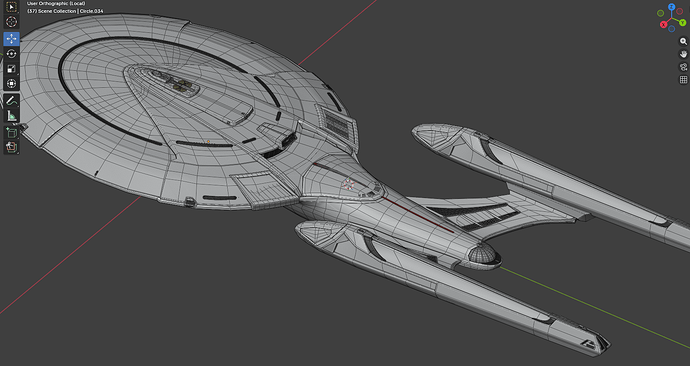Toggle the camera view button
This screenshot has width=690, height=366.
683,67
